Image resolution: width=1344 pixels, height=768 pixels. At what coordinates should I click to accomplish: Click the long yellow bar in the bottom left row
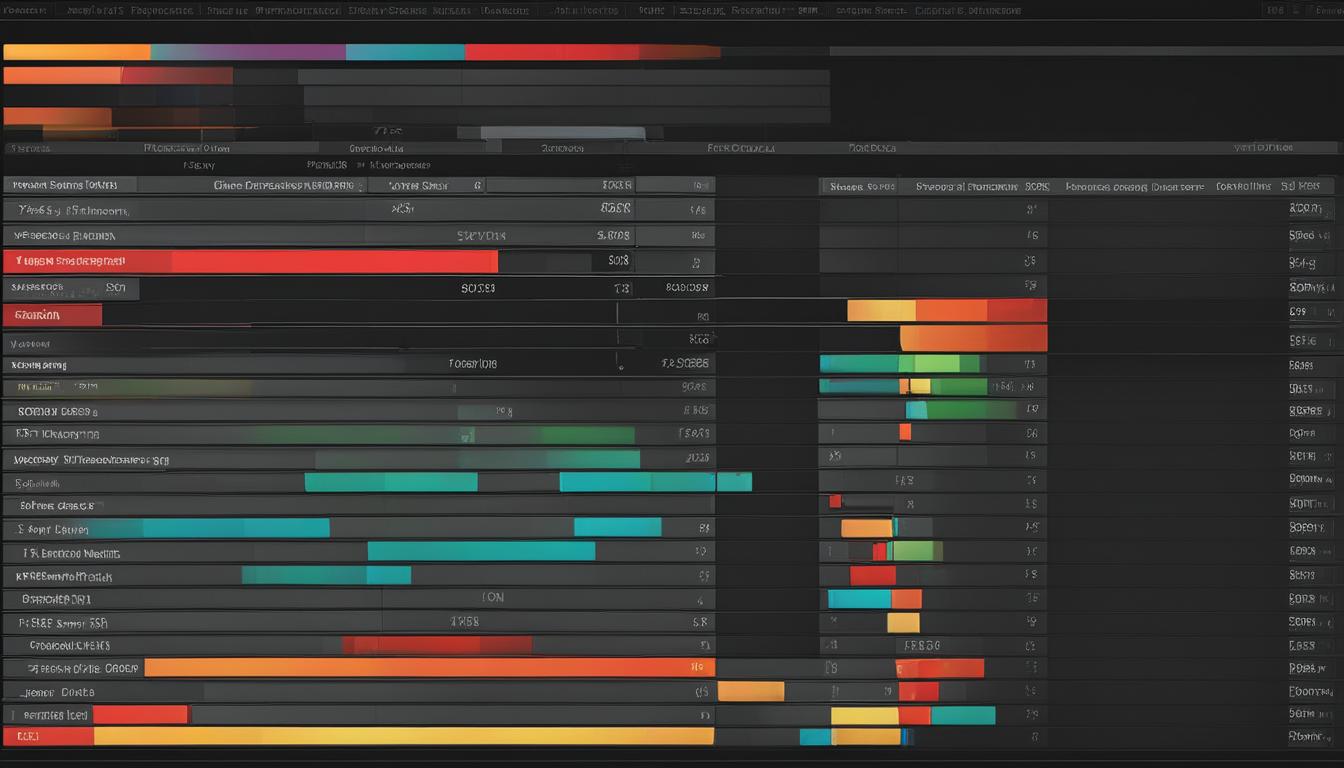pyautogui.click(x=403, y=737)
